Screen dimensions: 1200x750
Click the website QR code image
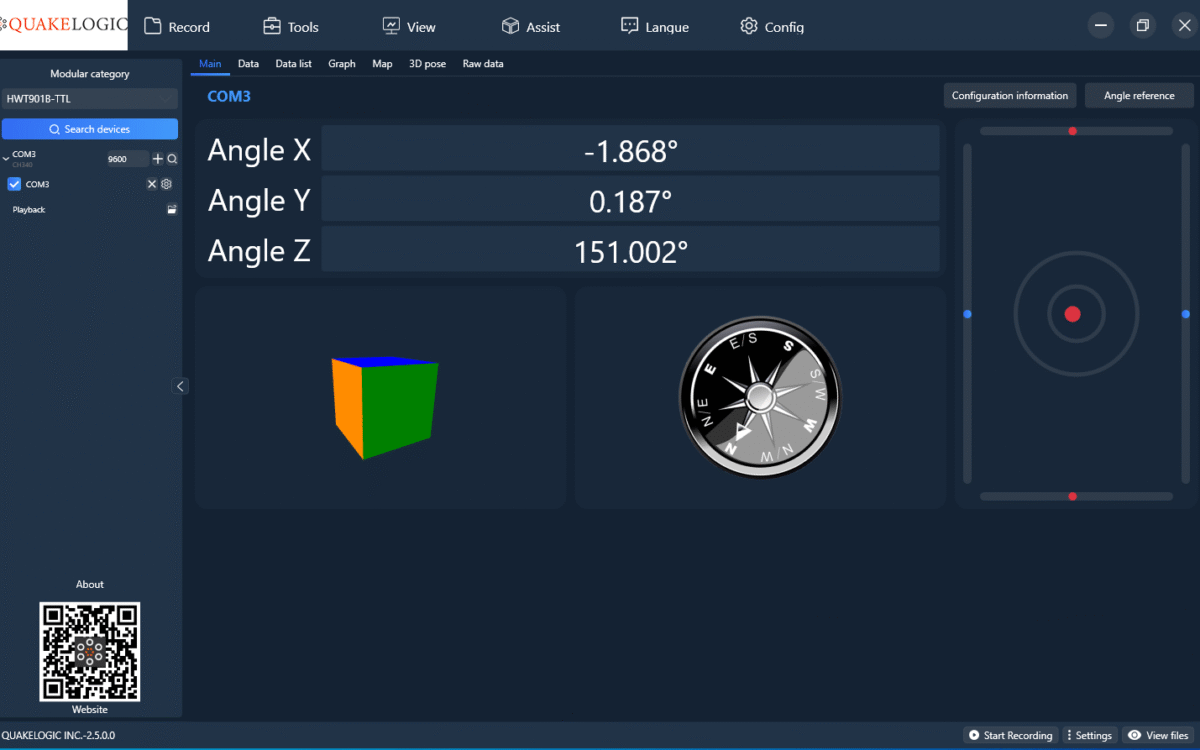point(89,651)
